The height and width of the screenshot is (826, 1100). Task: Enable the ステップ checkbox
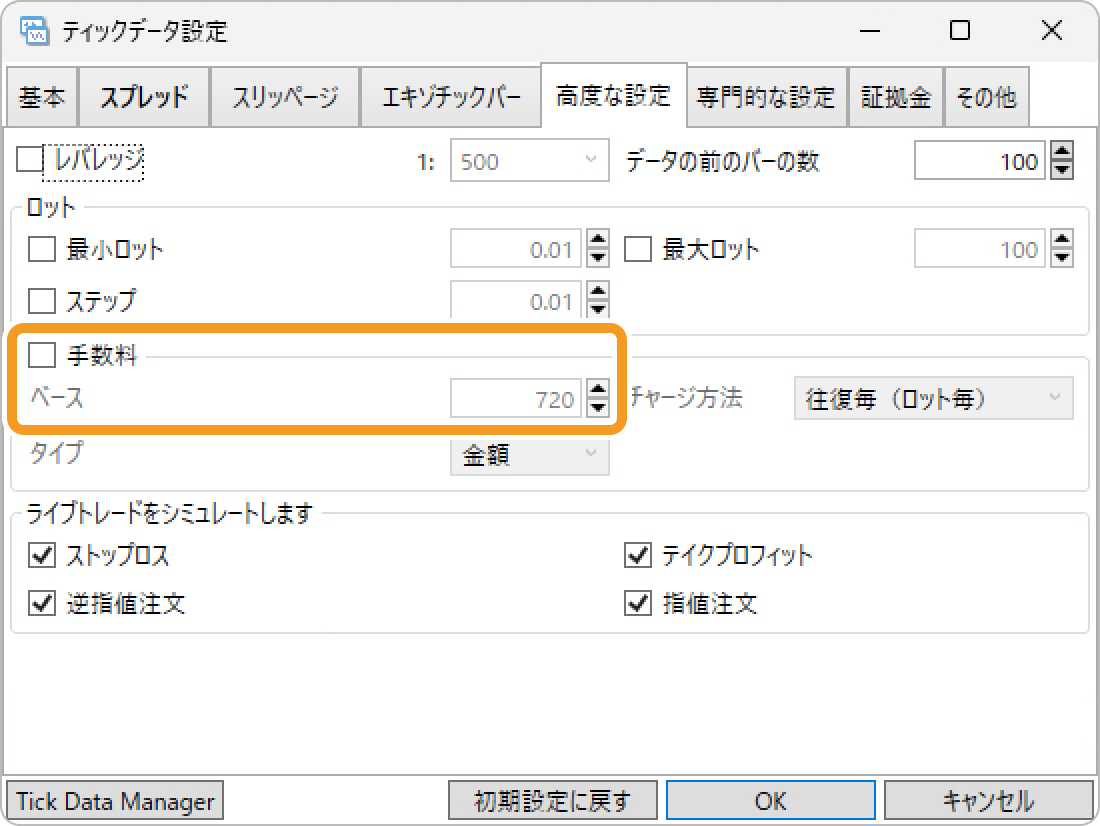pyautogui.click(x=41, y=300)
